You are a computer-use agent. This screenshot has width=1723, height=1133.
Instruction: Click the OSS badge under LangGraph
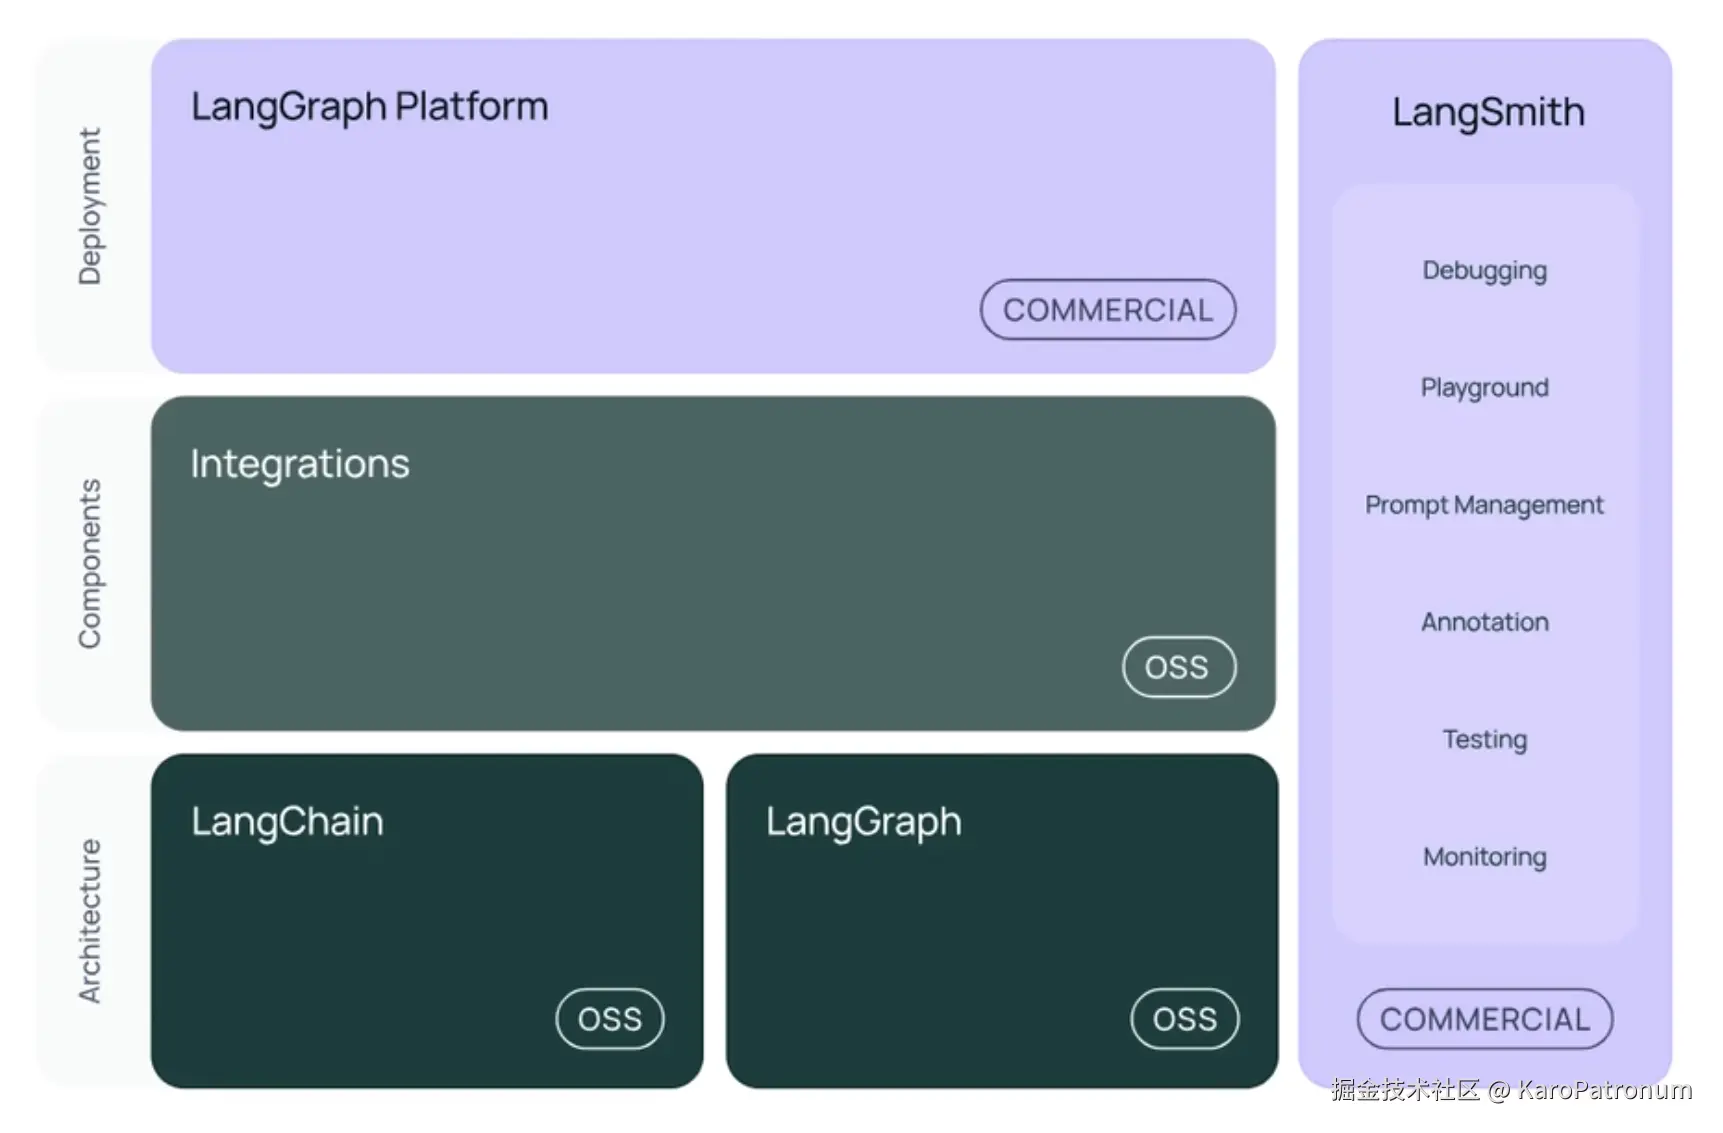coord(1184,1019)
